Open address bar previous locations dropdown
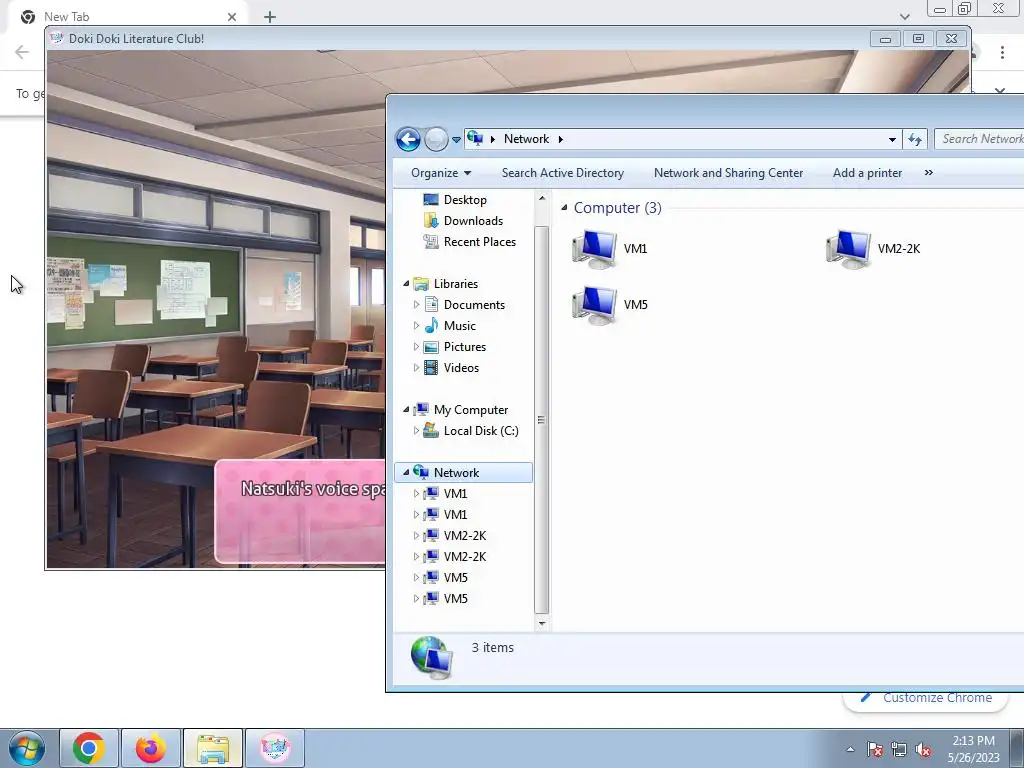The width and height of the screenshot is (1024, 768). (892, 139)
